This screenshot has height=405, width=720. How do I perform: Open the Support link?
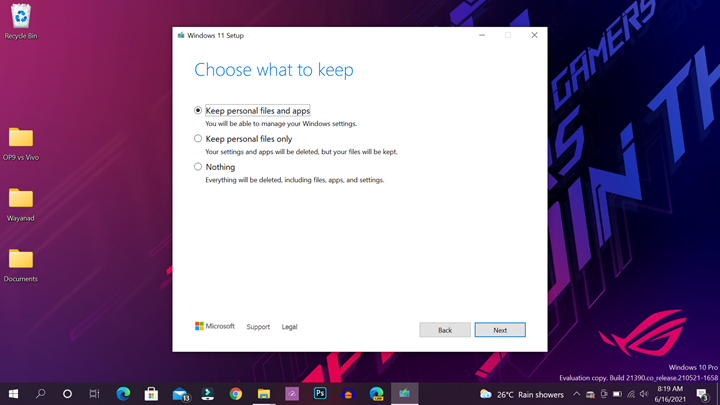(x=258, y=327)
